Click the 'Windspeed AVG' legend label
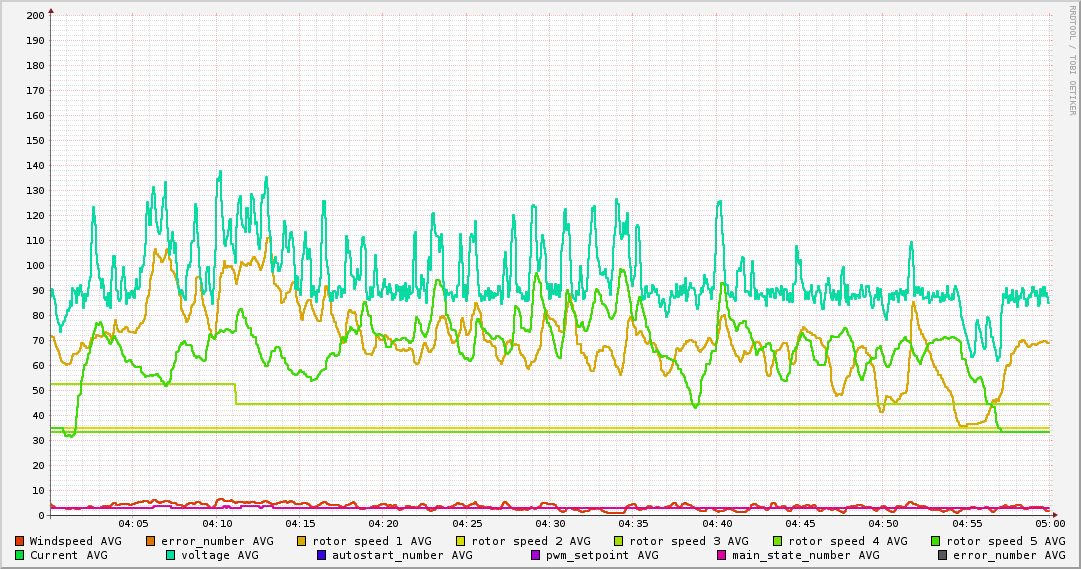This screenshot has width=1081, height=569. [75, 541]
